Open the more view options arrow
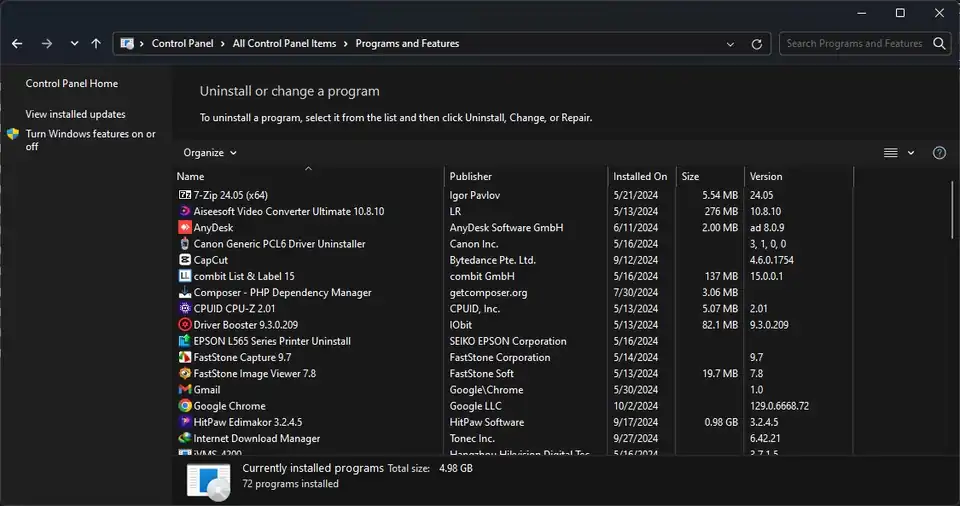The width and height of the screenshot is (960, 506). 911,153
